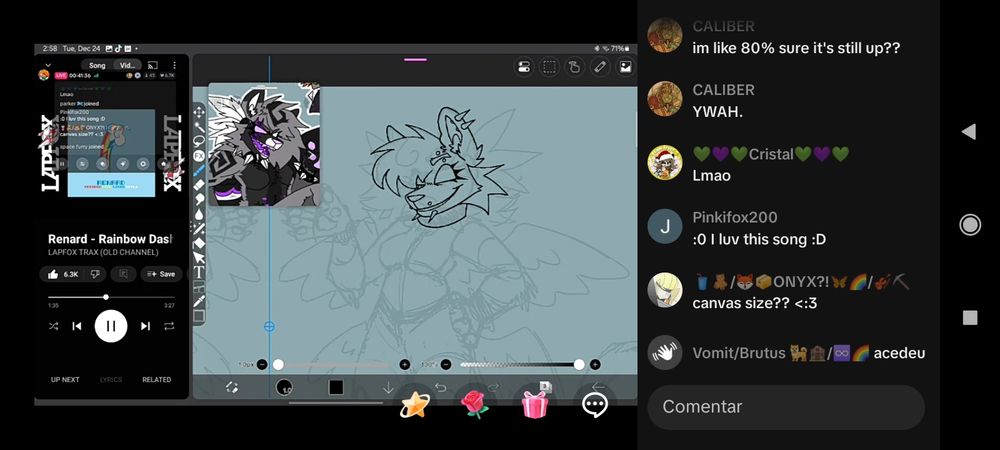Open Pinkifox200's profile avatar
The image size is (1000, 450).
665,226
